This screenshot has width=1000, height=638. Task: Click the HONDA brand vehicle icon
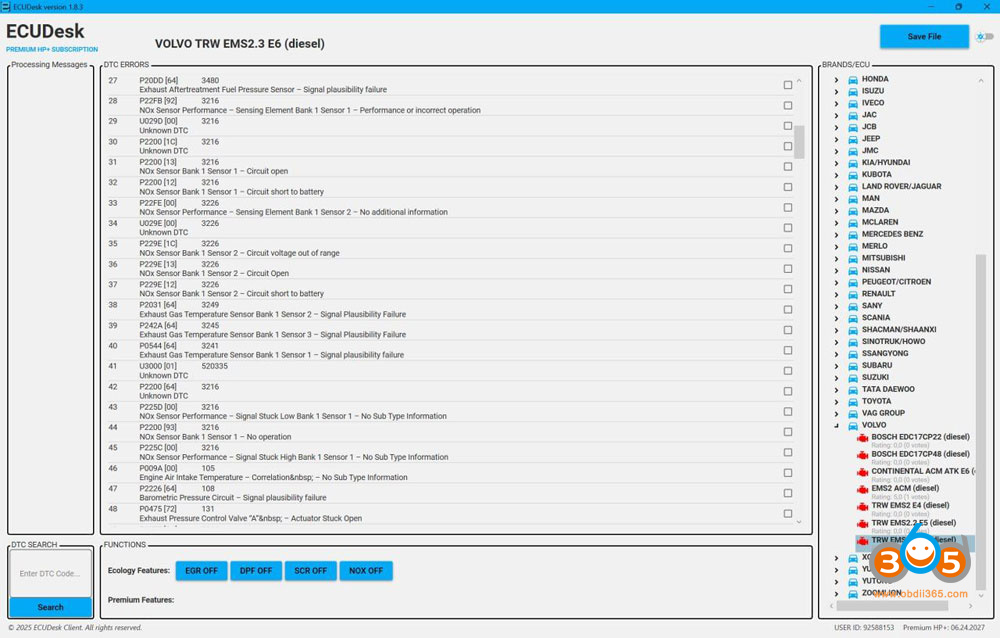852,78
